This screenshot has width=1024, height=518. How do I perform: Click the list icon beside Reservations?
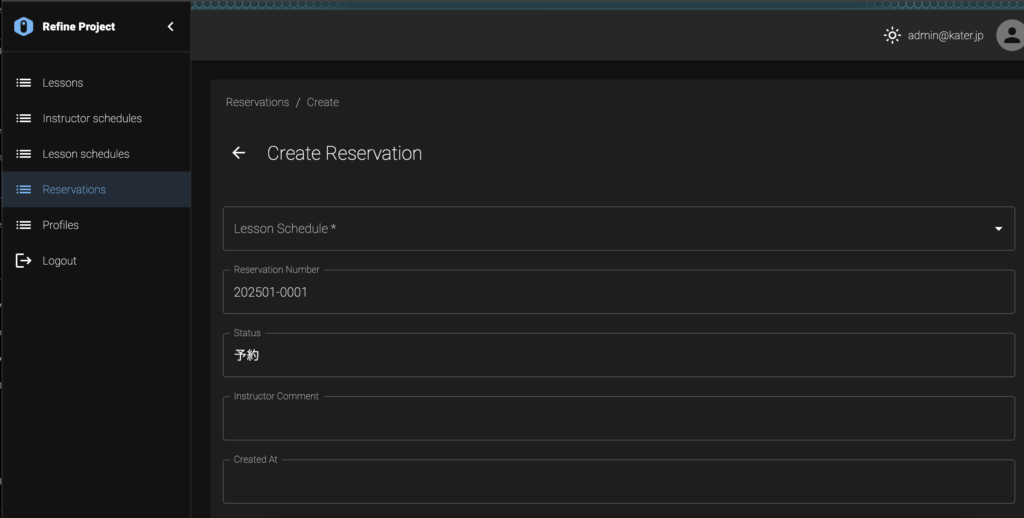pyautogui.click(x=24, y=189)
